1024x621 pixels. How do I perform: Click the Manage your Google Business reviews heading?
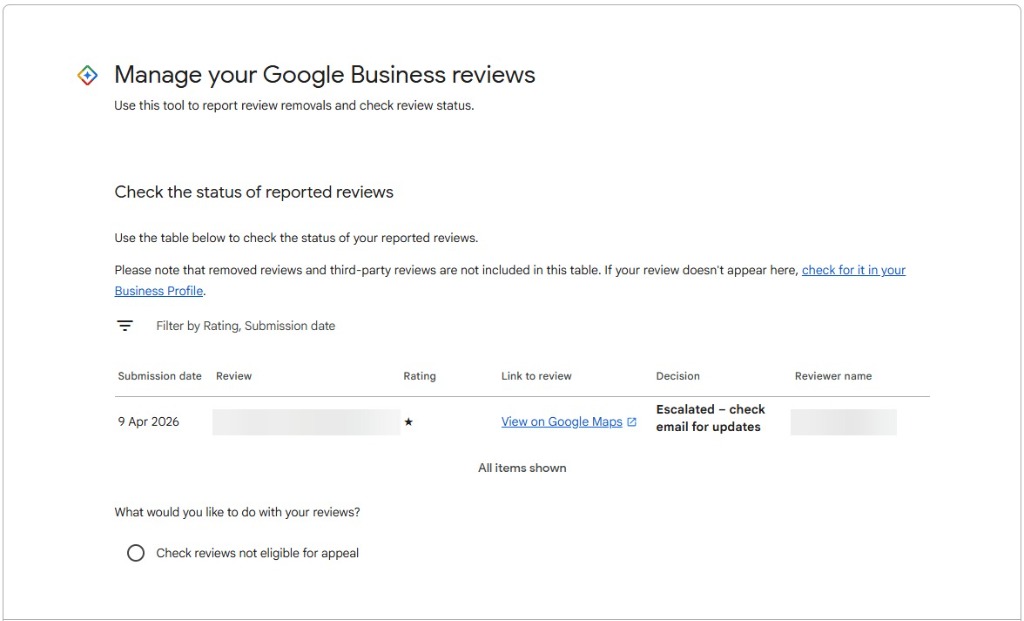point(325,74)
